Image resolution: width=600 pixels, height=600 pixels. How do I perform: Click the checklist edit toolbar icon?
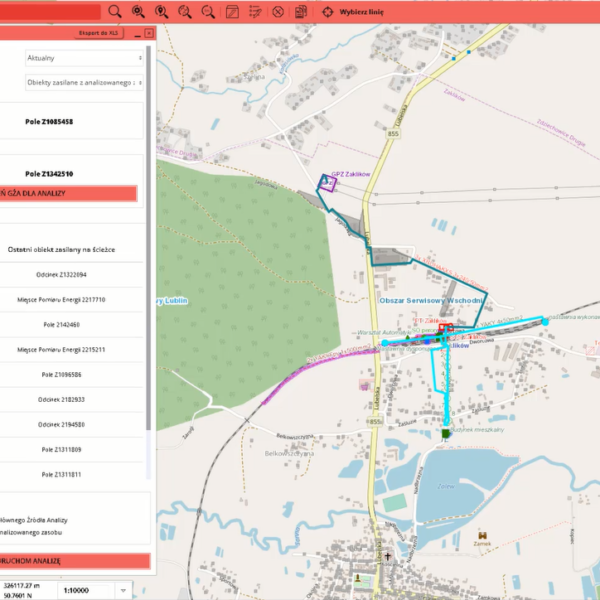[255, 11]
